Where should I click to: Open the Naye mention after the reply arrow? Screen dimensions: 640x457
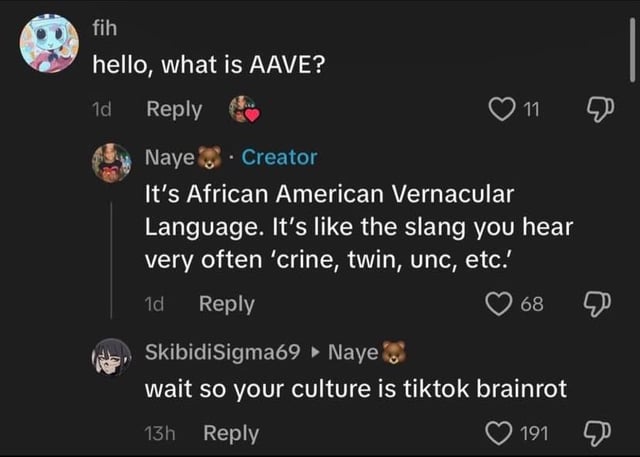(367, 353)
